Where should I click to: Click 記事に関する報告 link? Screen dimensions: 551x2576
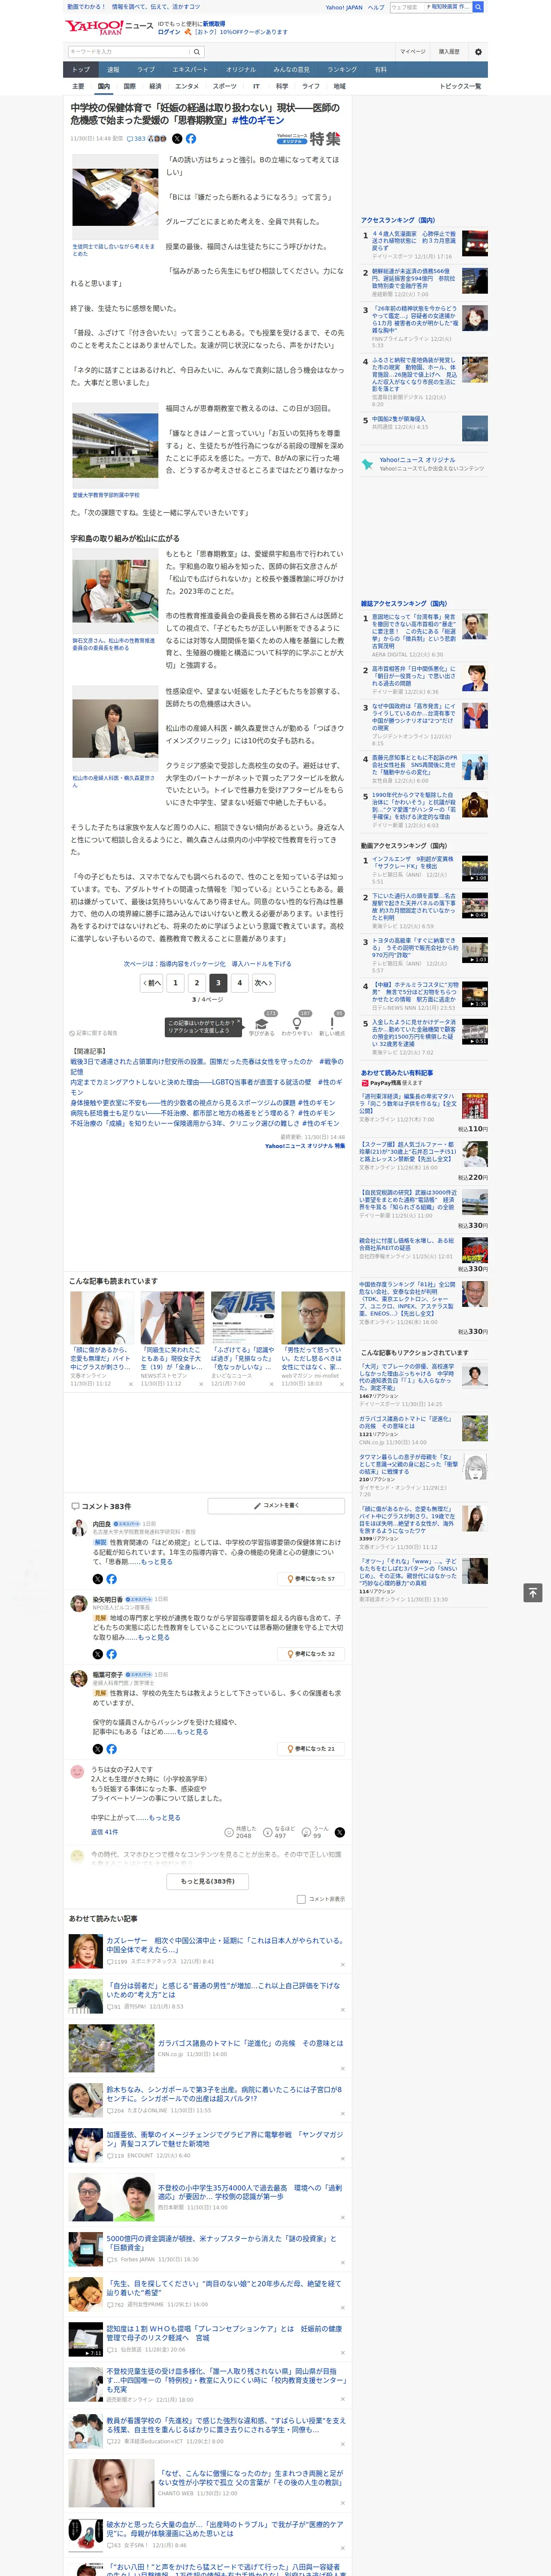pos(94,1033)
